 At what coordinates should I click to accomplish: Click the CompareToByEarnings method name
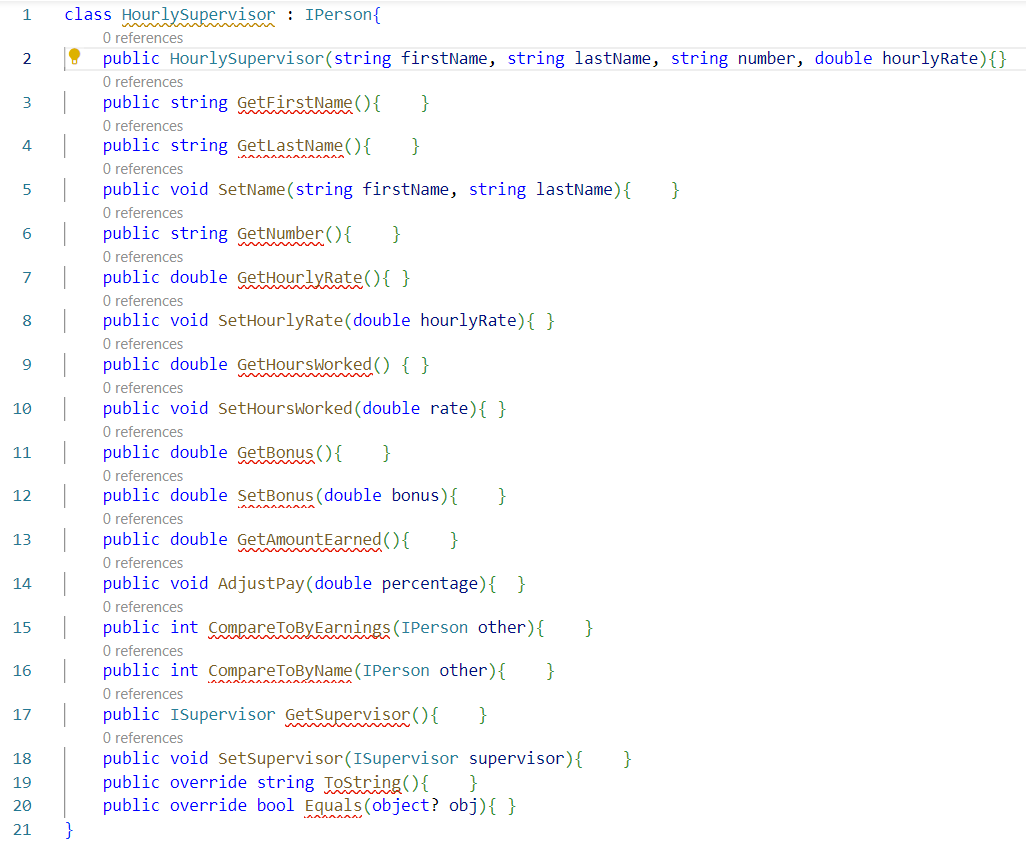click(300, 628)
